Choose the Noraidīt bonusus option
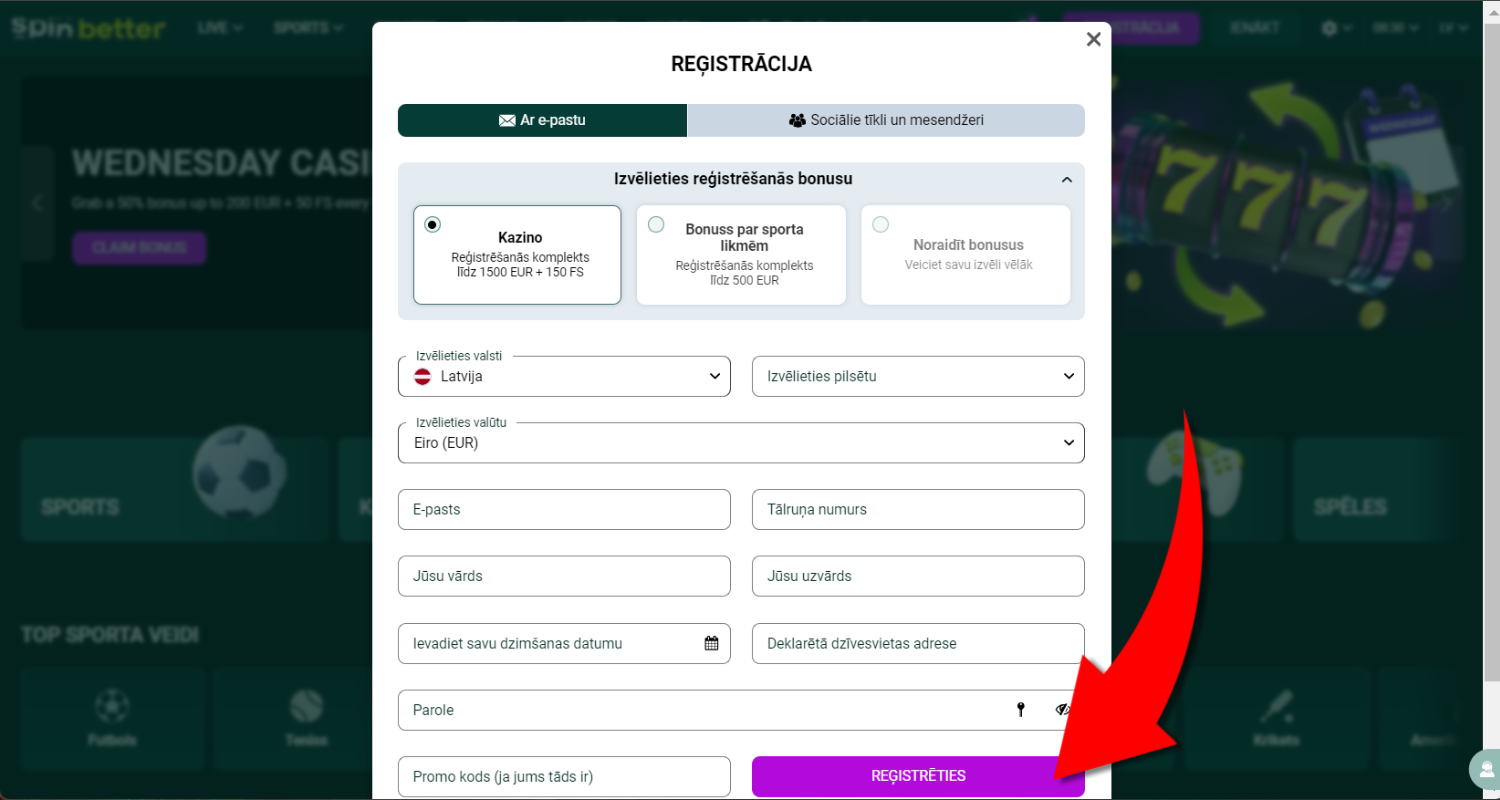Screen dimensions: 1500x800 (x=965, y=254)
